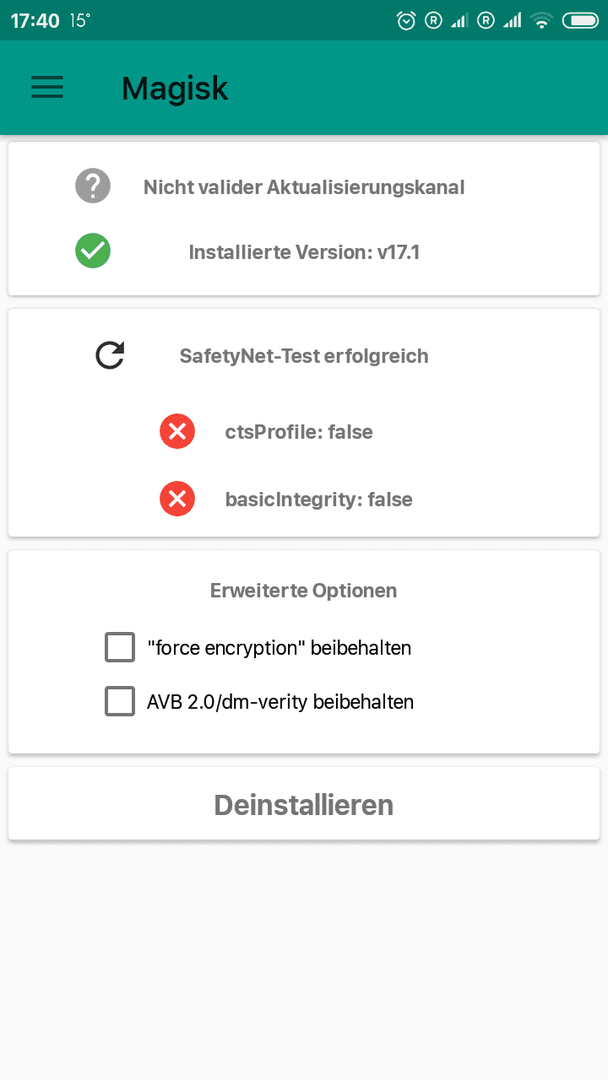
Task: Tap the "basicIntegrity: false" result text
Action: coord(319,499)
